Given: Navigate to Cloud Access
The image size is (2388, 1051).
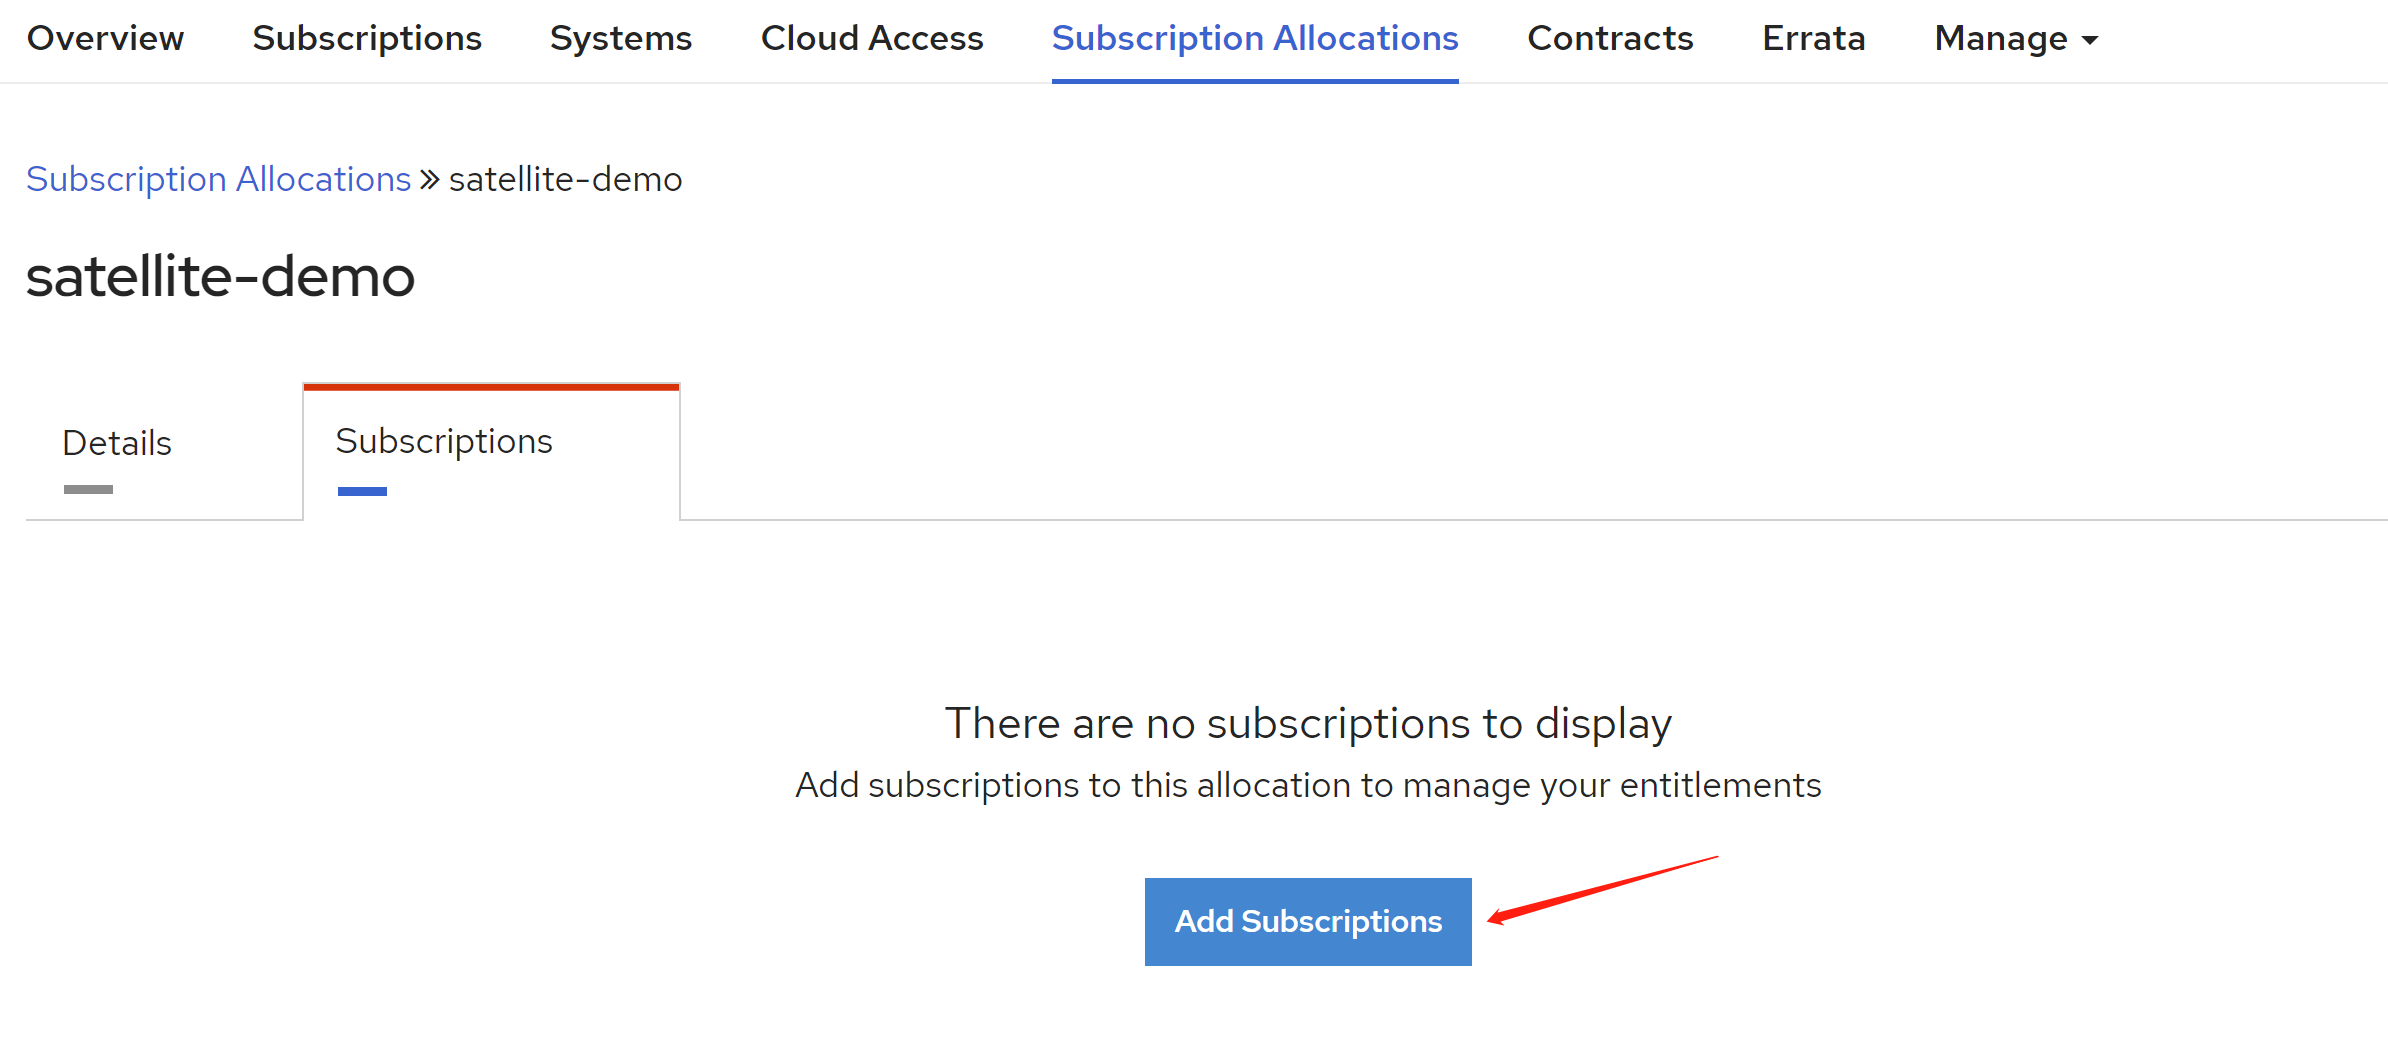Looking at the screenshot, I should 871,38.
